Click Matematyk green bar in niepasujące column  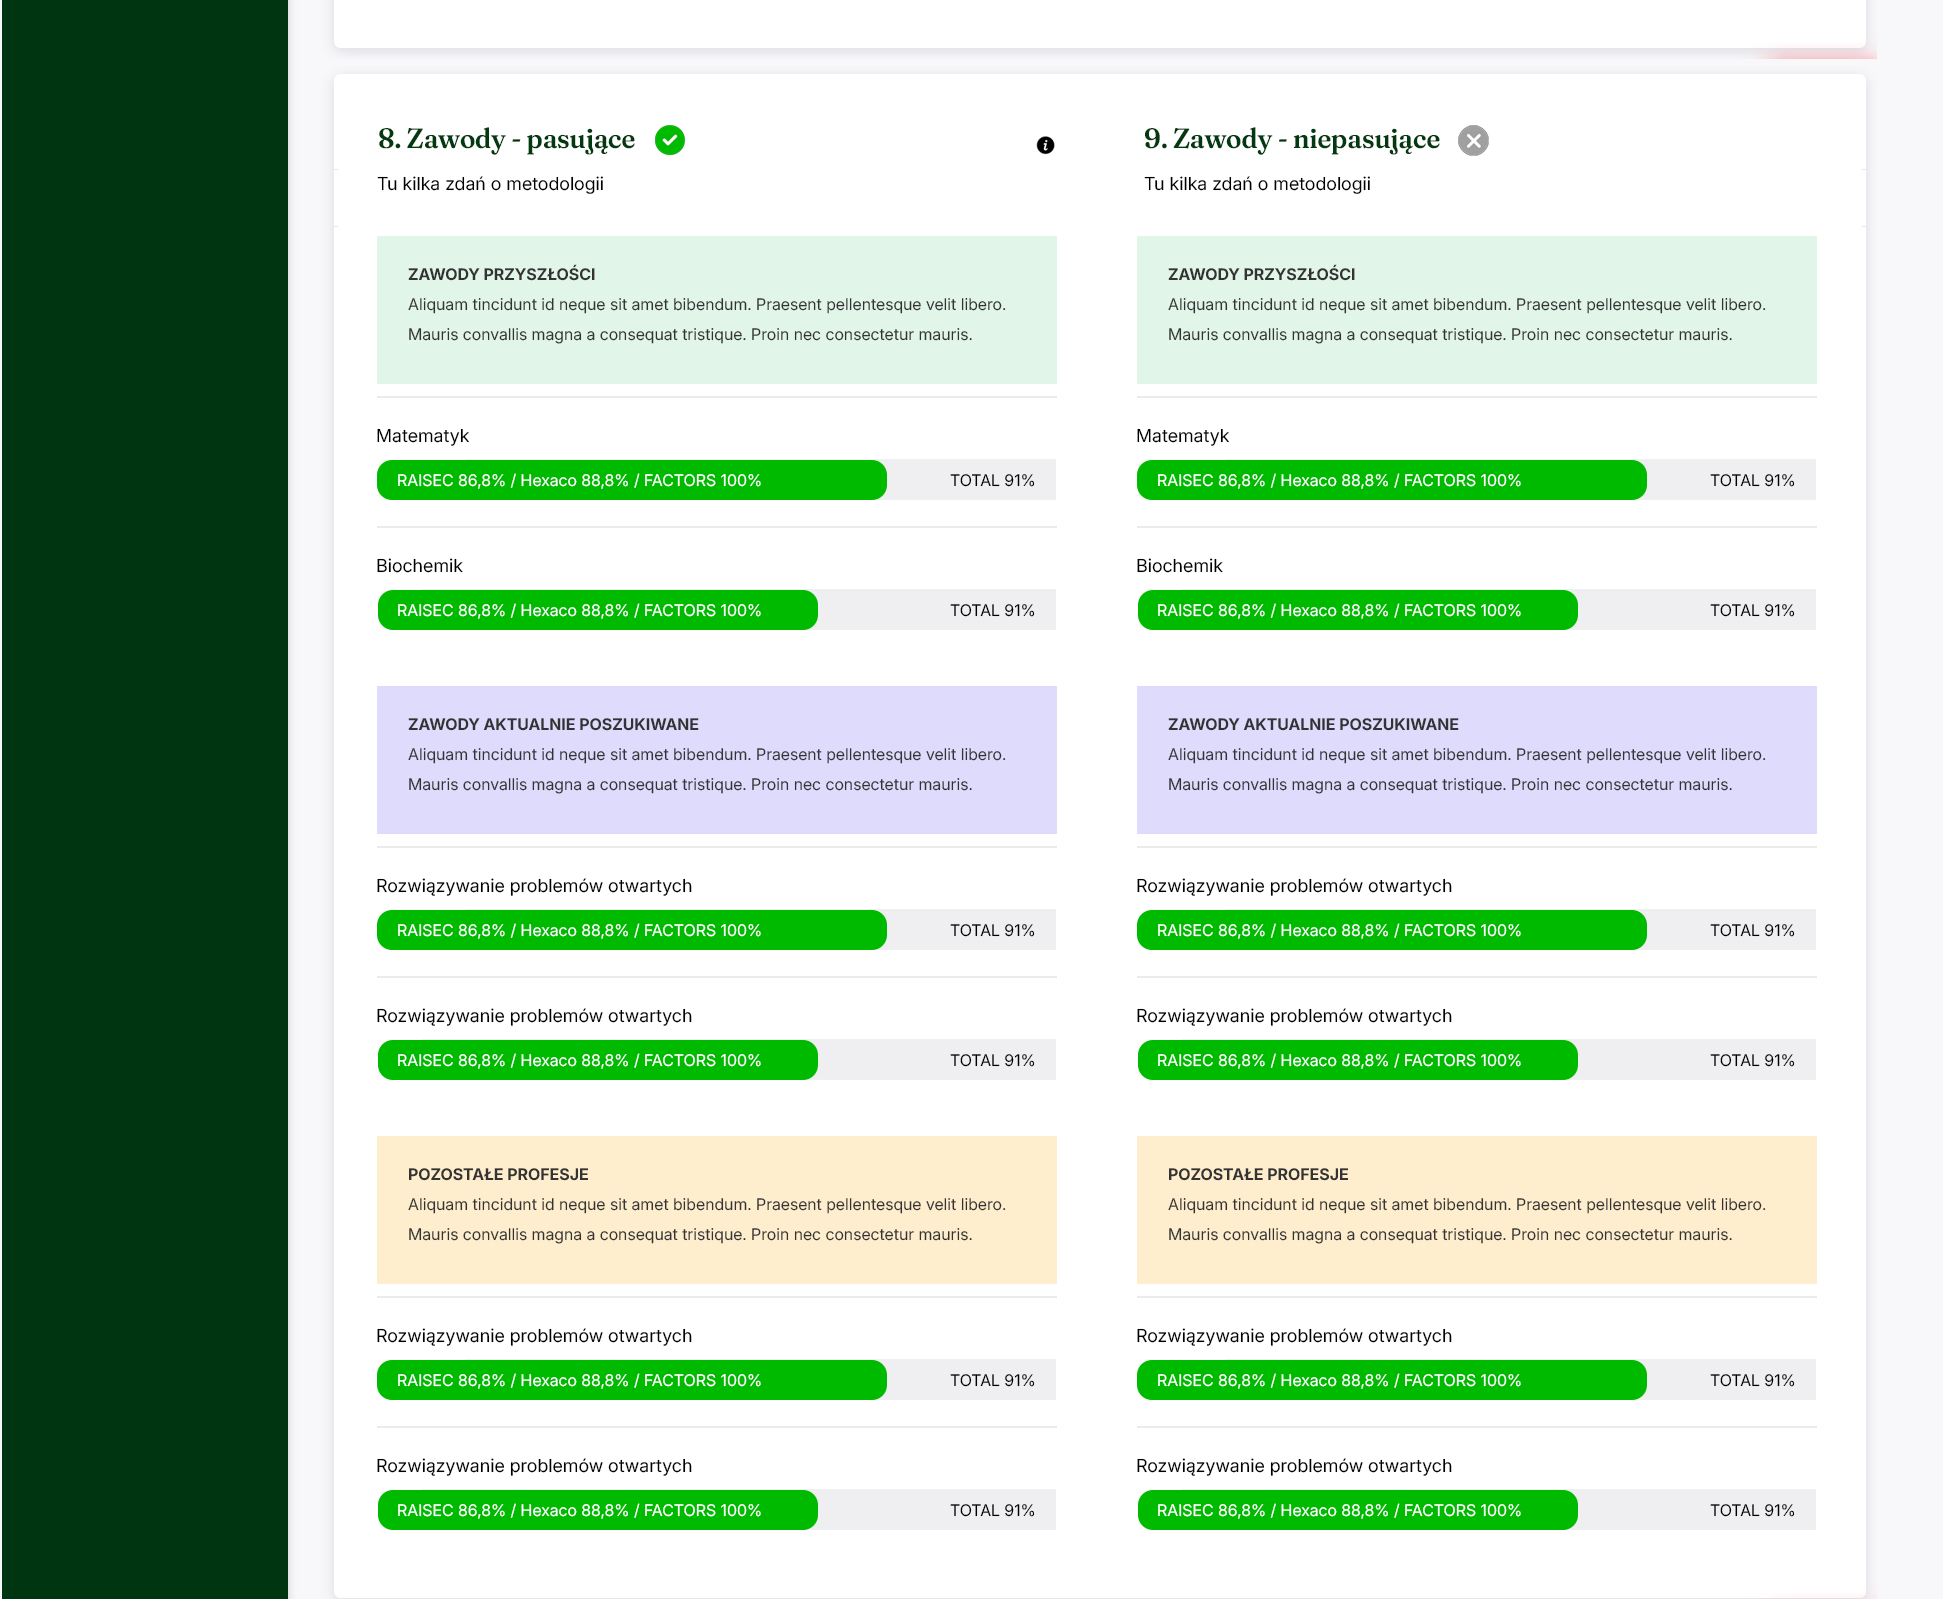(1391, 480)
